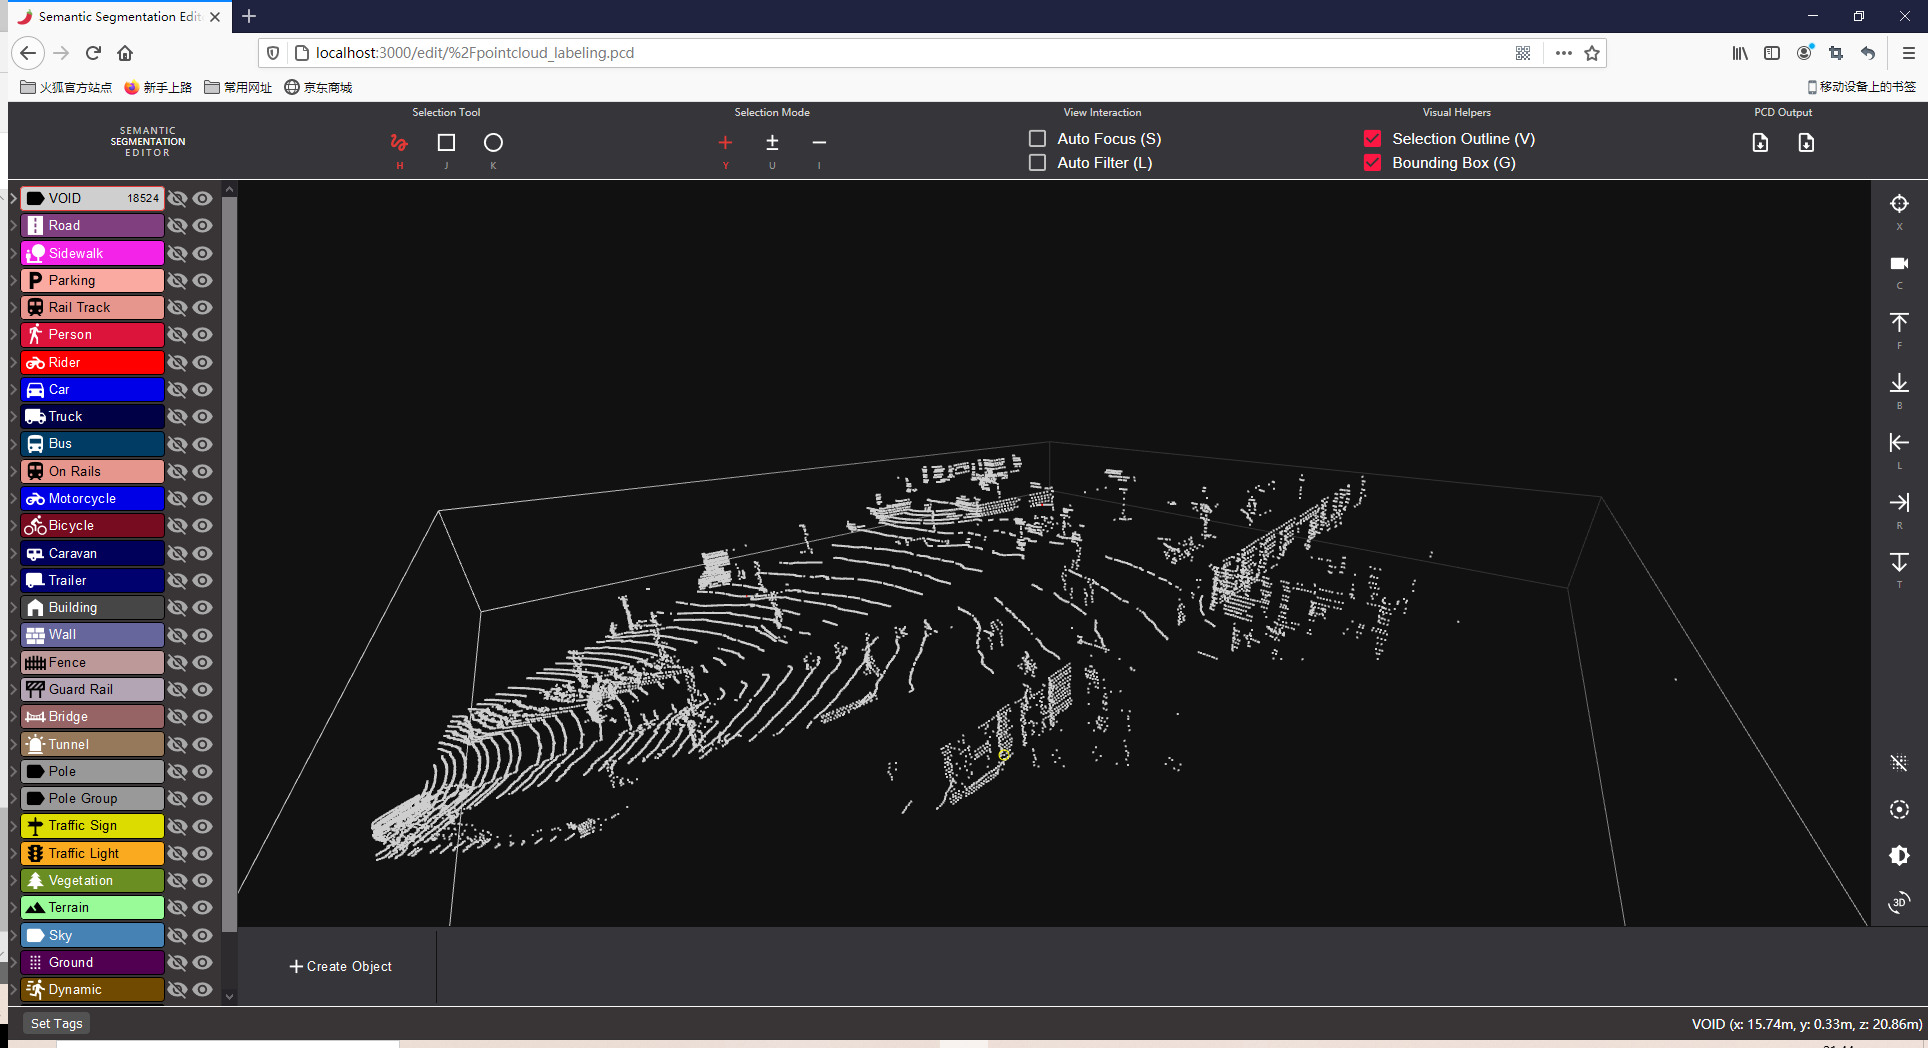Expand the Building class entry
The image size is (1928, 1048).
[x=10, y=607]
